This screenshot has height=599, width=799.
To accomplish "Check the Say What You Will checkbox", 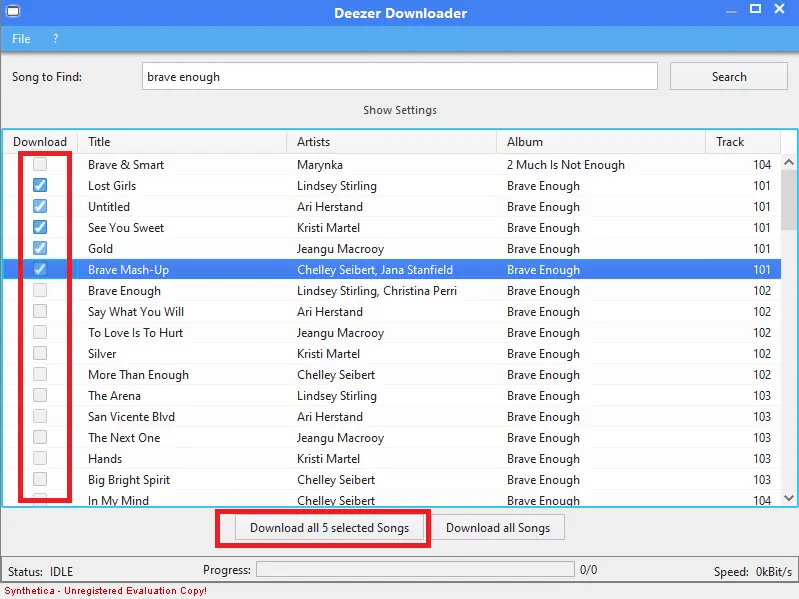I will pos(40,311).
